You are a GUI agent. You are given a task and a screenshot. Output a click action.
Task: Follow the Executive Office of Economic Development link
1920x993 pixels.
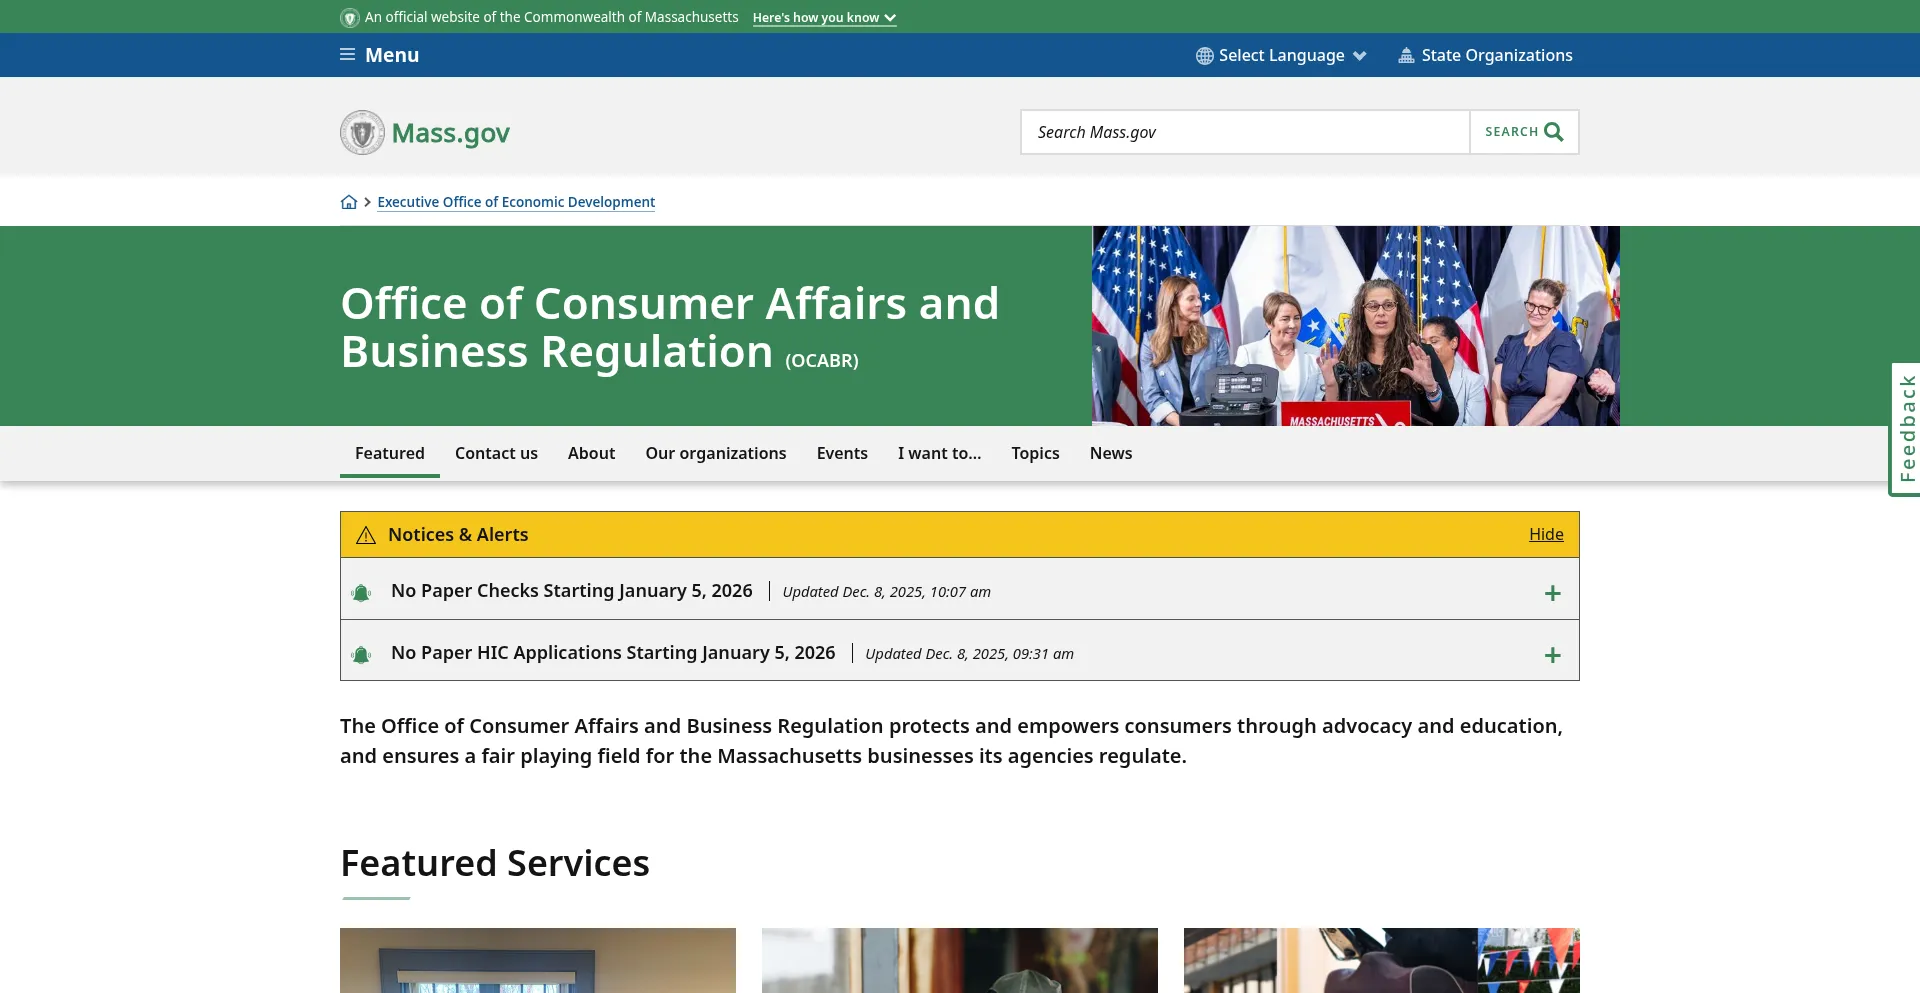(516, 202)
